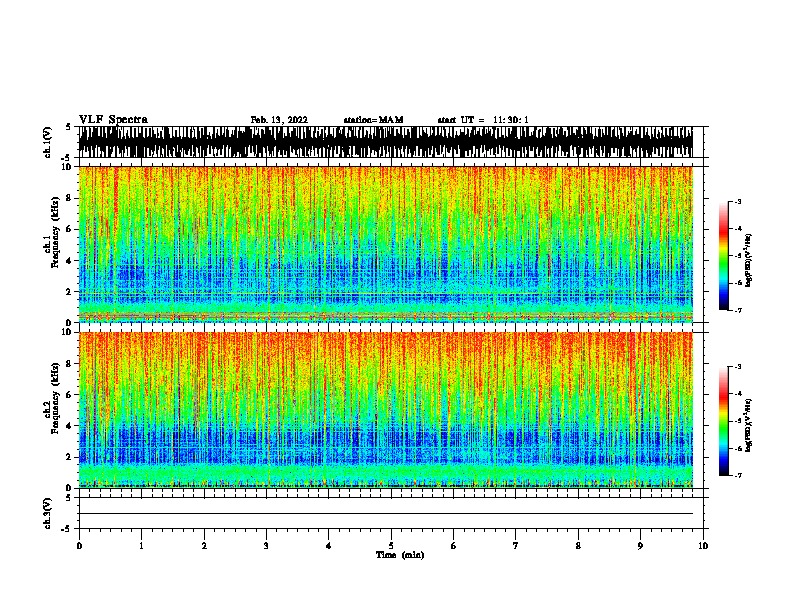Click the ch.1 spectrogram plot
The width and height of the screenshot is (792, 612).
(385, 244)
